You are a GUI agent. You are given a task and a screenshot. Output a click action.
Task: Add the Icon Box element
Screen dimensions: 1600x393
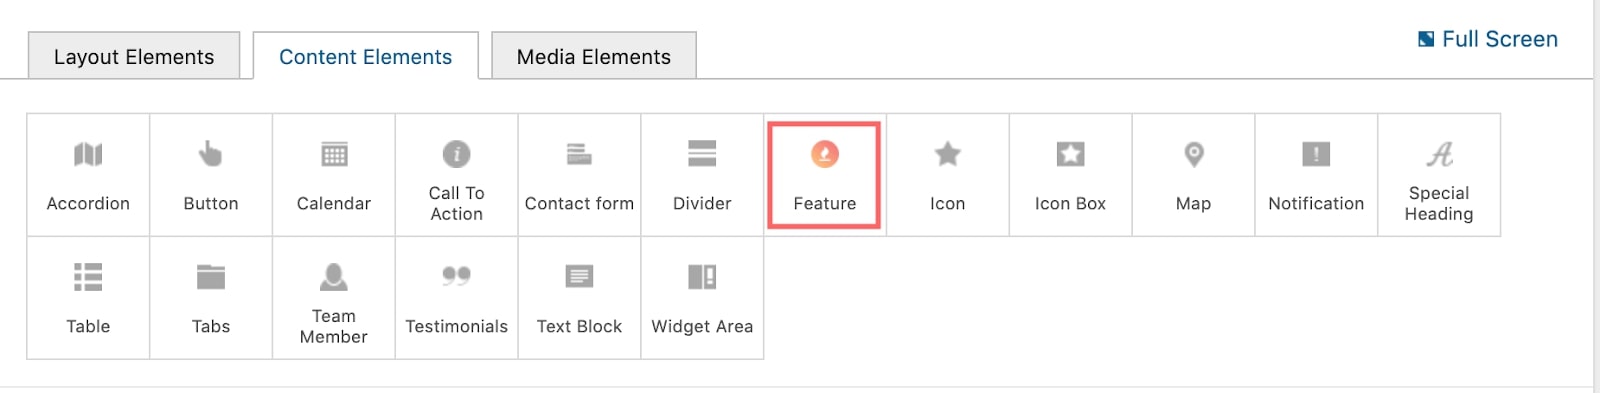click(1071, 175)
